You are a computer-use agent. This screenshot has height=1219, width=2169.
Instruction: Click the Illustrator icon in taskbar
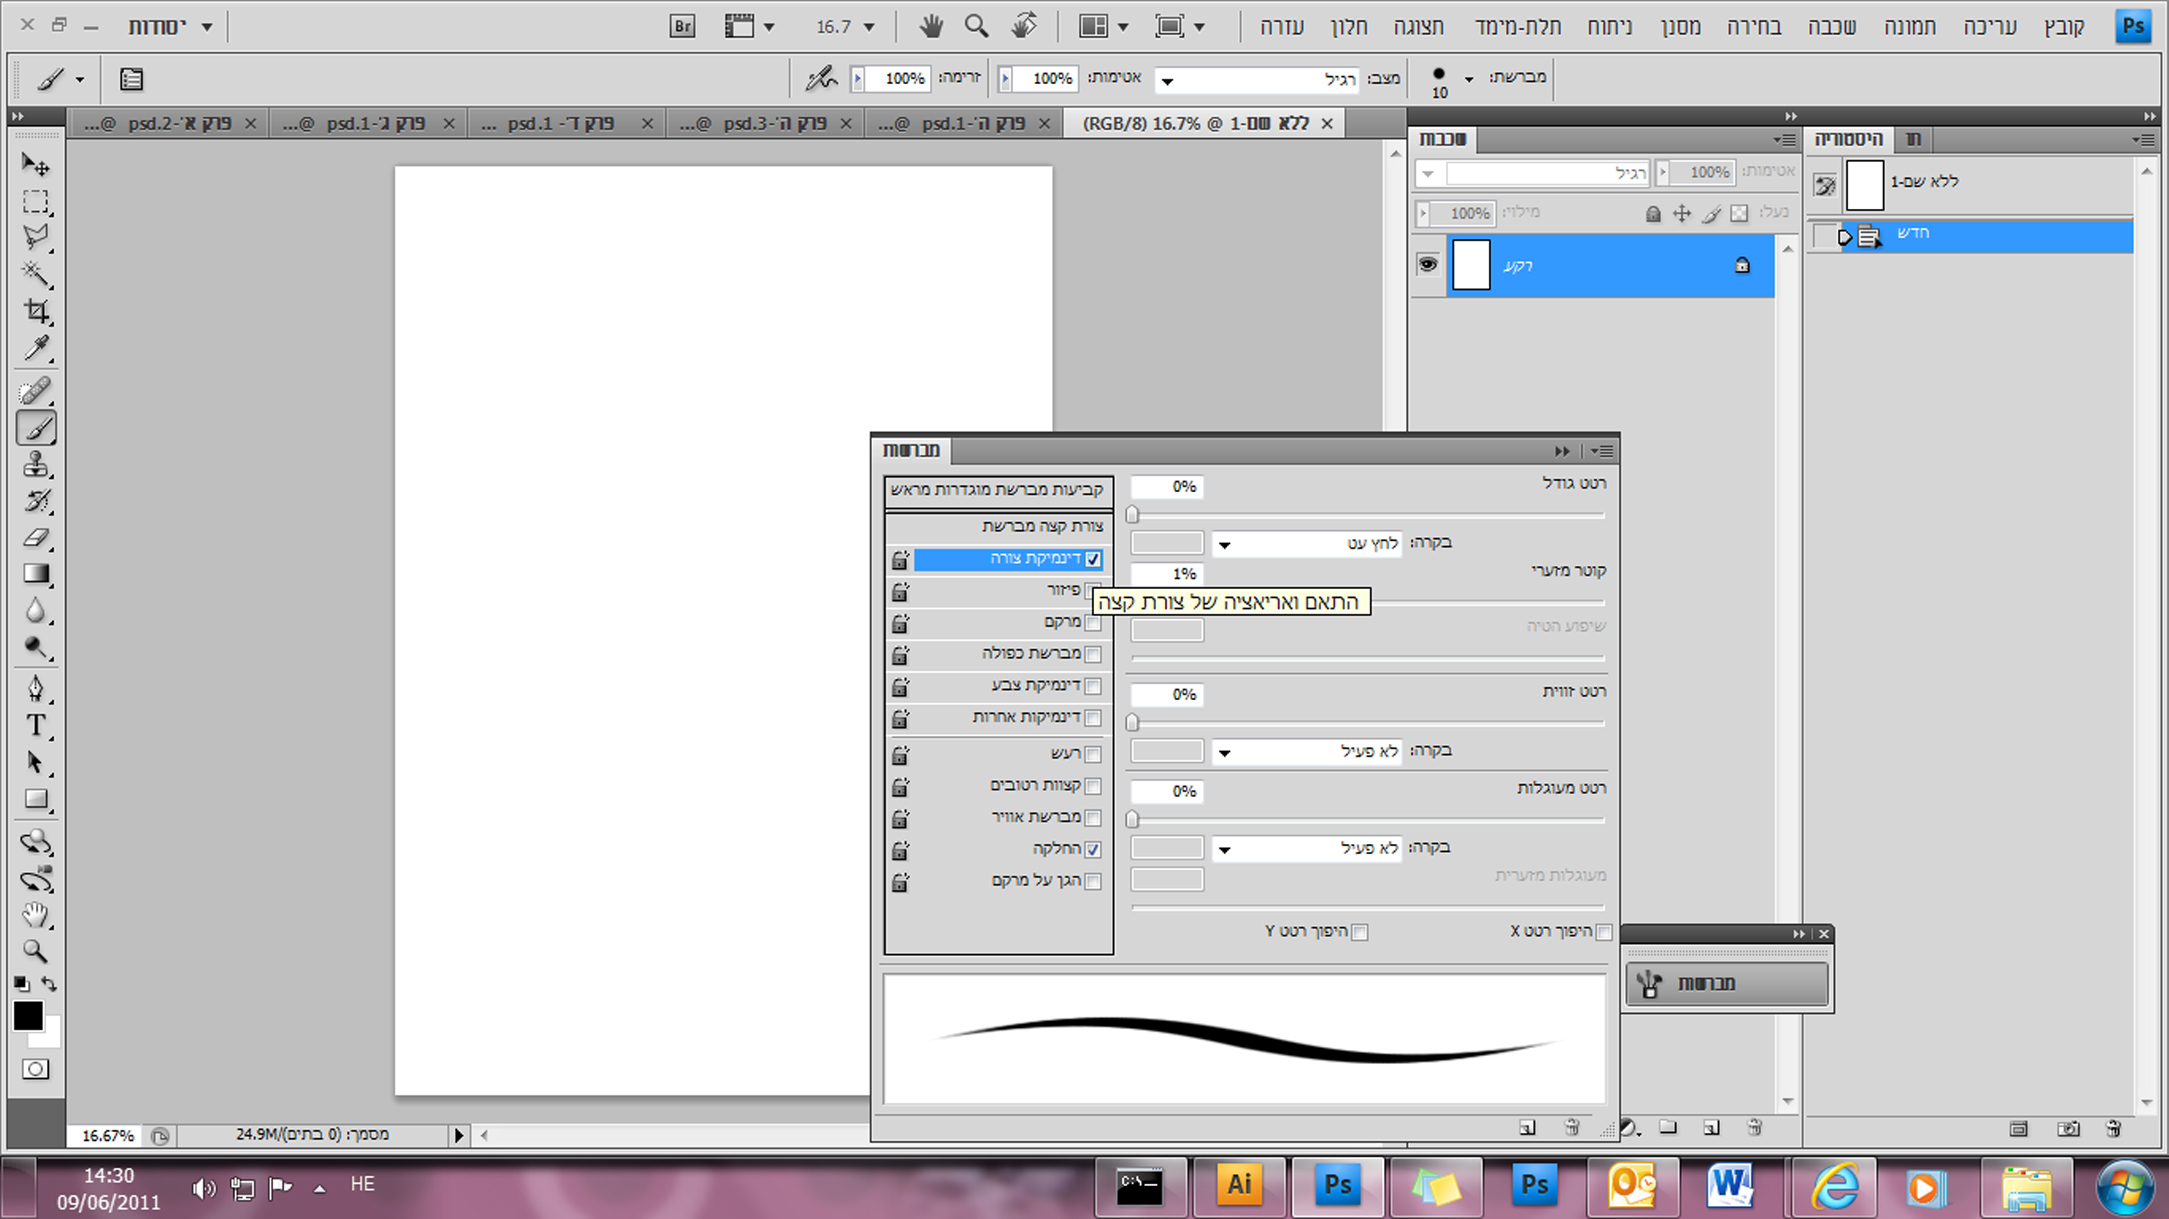click(x=1239, y=1185)
